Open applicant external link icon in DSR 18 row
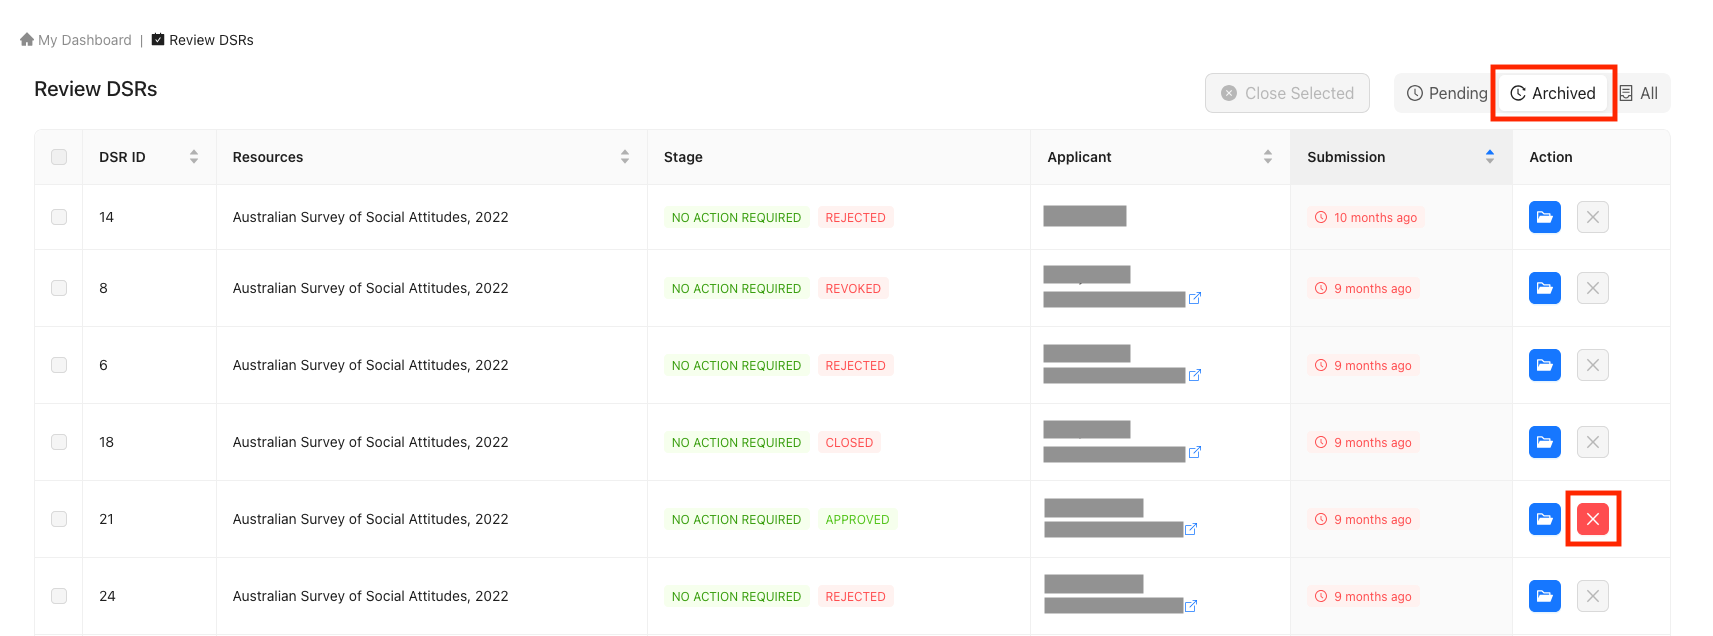This screenshot has width=1713, height=636. tap(1195, 452)
